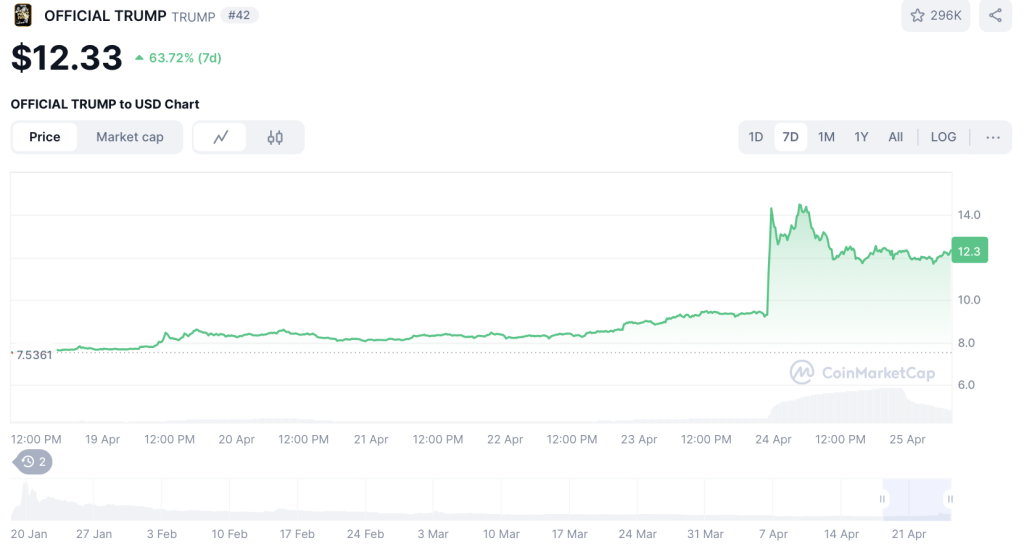Click the highlighted range selector window
This screenshot has width=1024, height=551.
point(916,499)
